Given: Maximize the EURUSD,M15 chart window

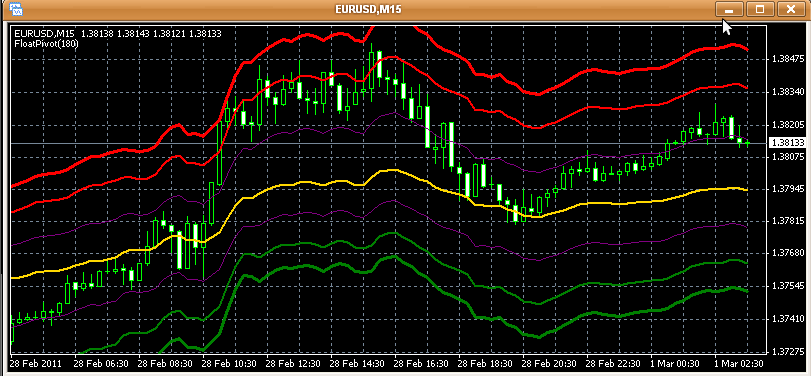Looking at the screenshot, I should click(760, 9).
